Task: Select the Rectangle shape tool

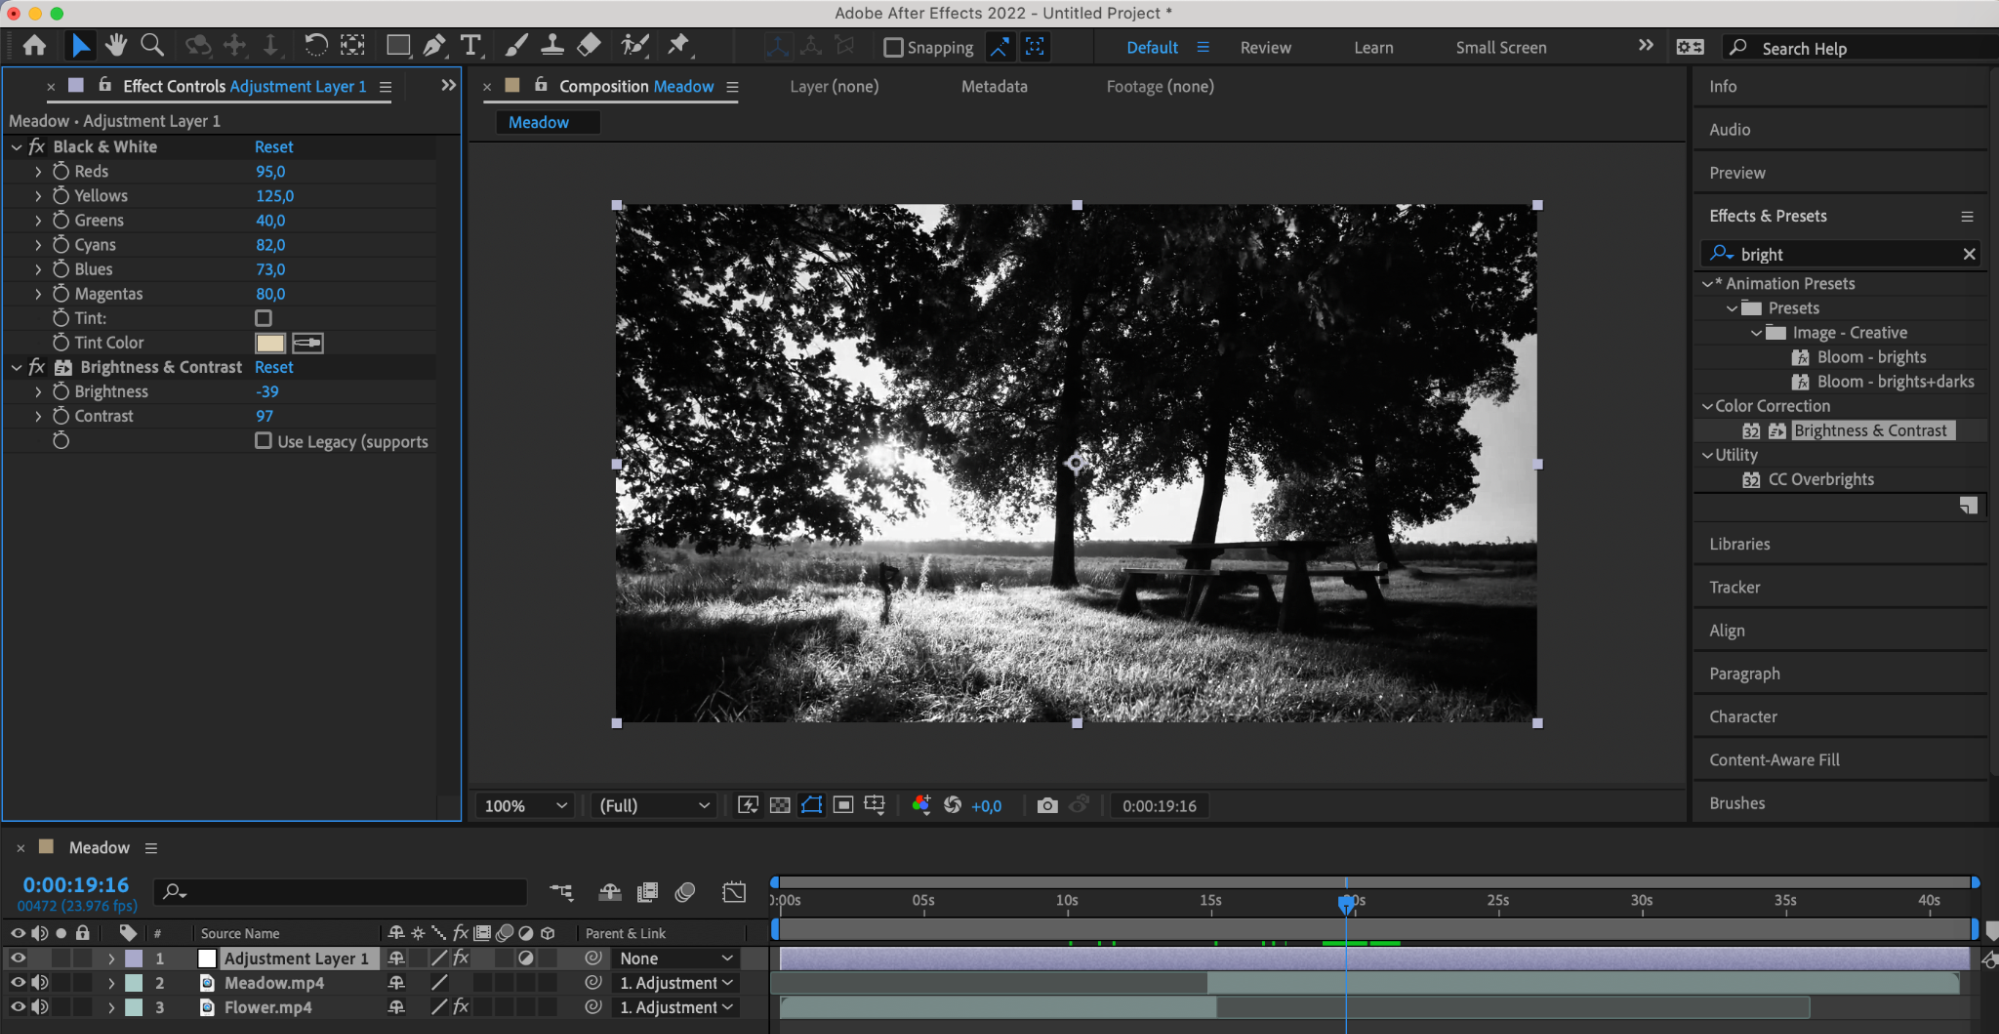Action: [x=398, y=45]
